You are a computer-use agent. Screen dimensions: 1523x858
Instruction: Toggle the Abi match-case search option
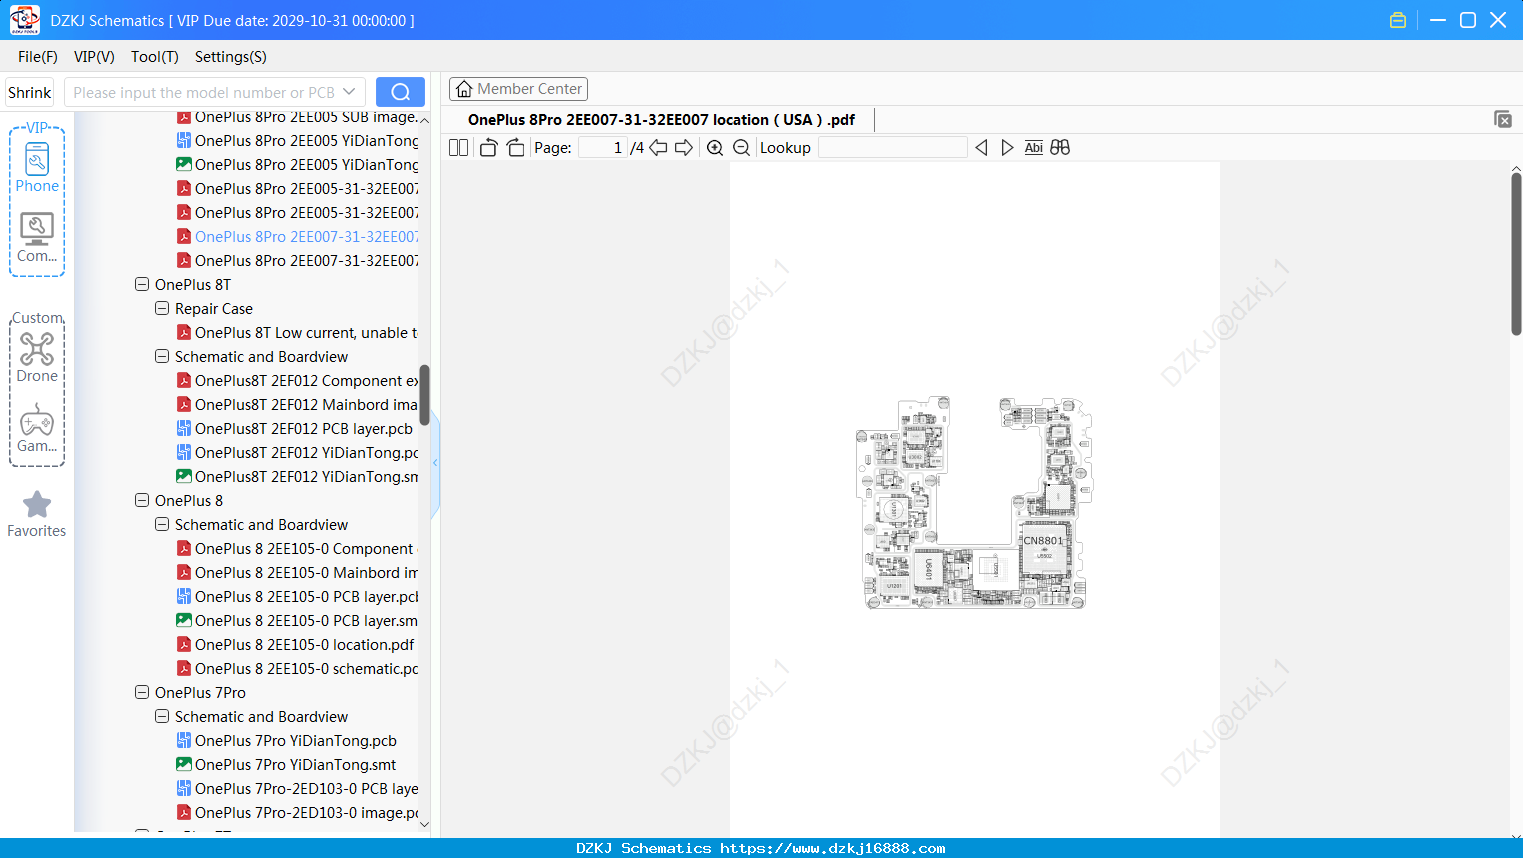pyautogui.click(x=1034, y=148)
